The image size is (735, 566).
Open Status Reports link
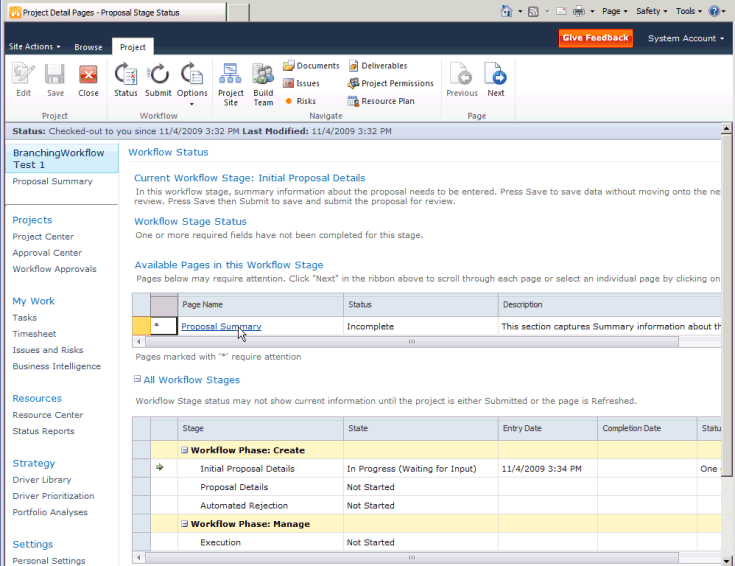click(43, 431)
